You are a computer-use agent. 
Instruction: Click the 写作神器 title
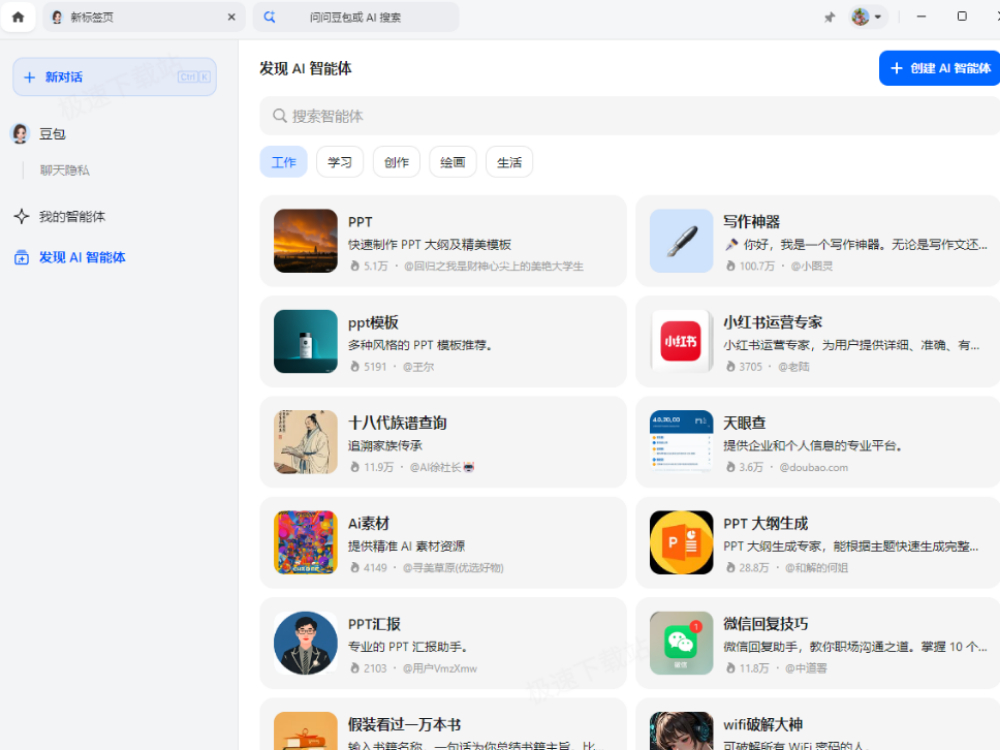751,222
